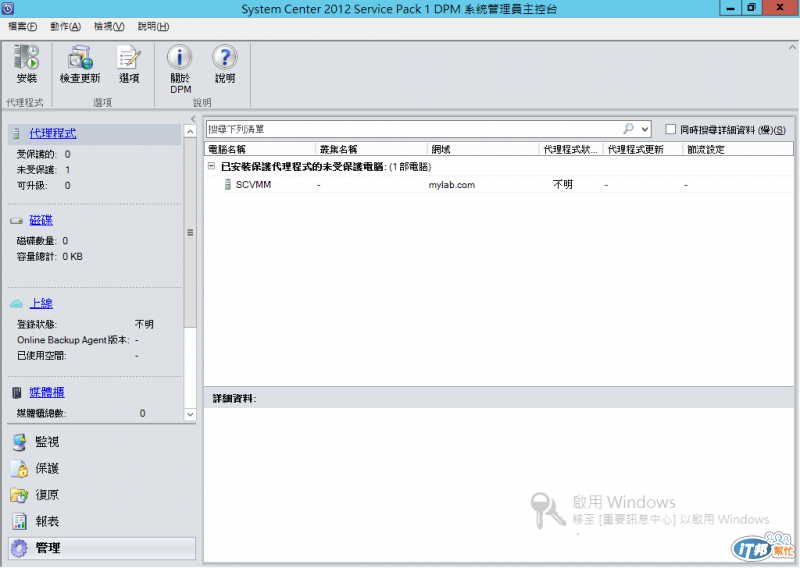Click the Agents section server icon
The height and width of the screenshot is (568, 800).
pyautogui.click(x=16, y=134)
